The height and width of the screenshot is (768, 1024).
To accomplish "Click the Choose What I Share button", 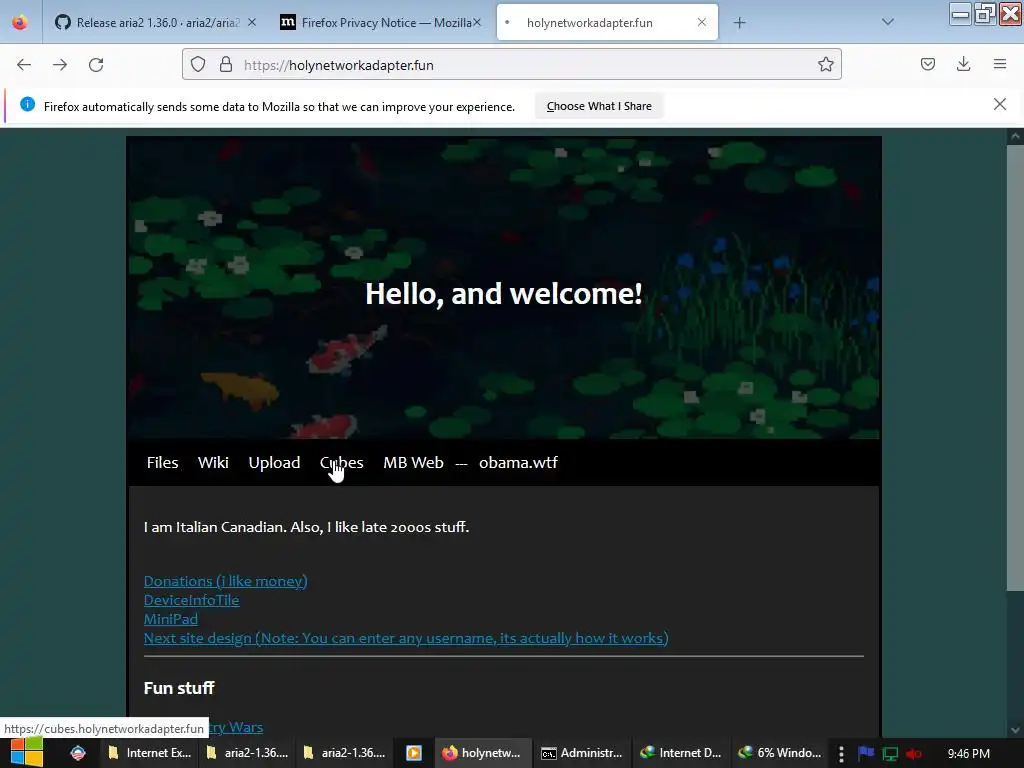I will point(599,106).
